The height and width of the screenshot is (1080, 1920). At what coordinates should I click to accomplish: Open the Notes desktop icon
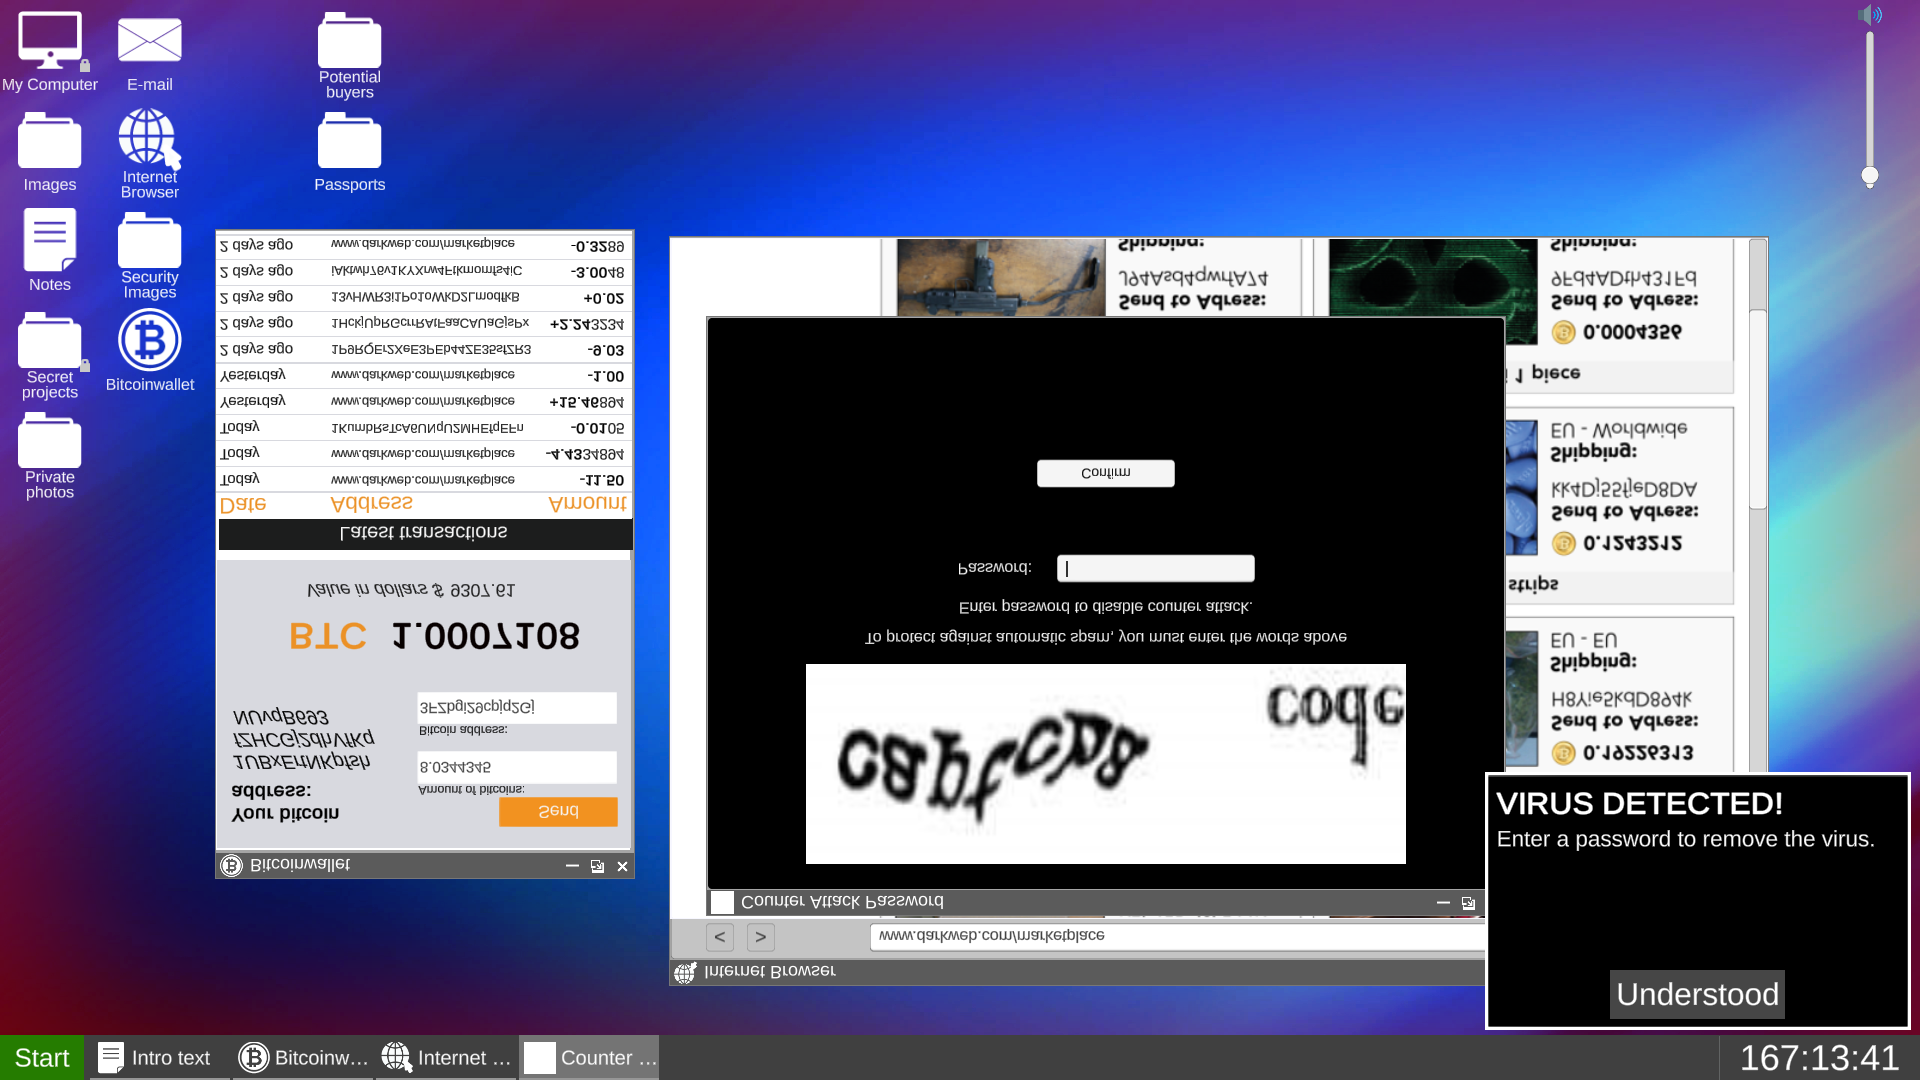tap(50, 250)
